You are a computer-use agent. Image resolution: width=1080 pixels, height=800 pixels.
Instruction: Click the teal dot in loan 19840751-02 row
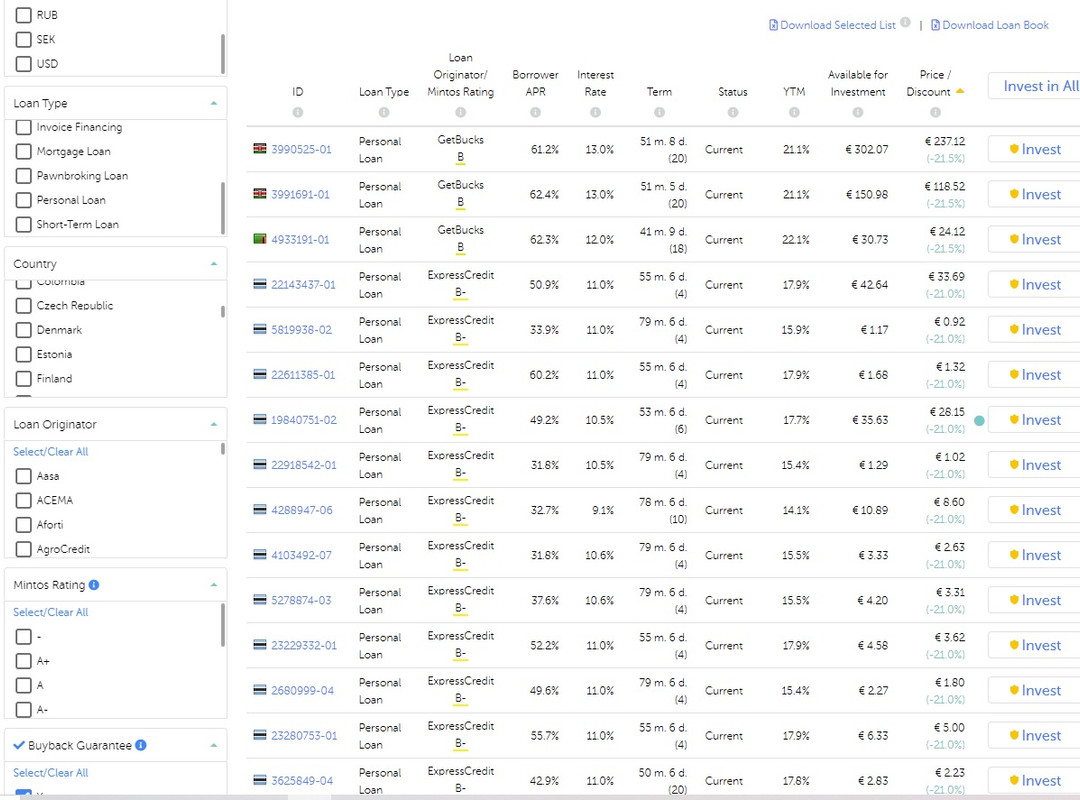979,420
